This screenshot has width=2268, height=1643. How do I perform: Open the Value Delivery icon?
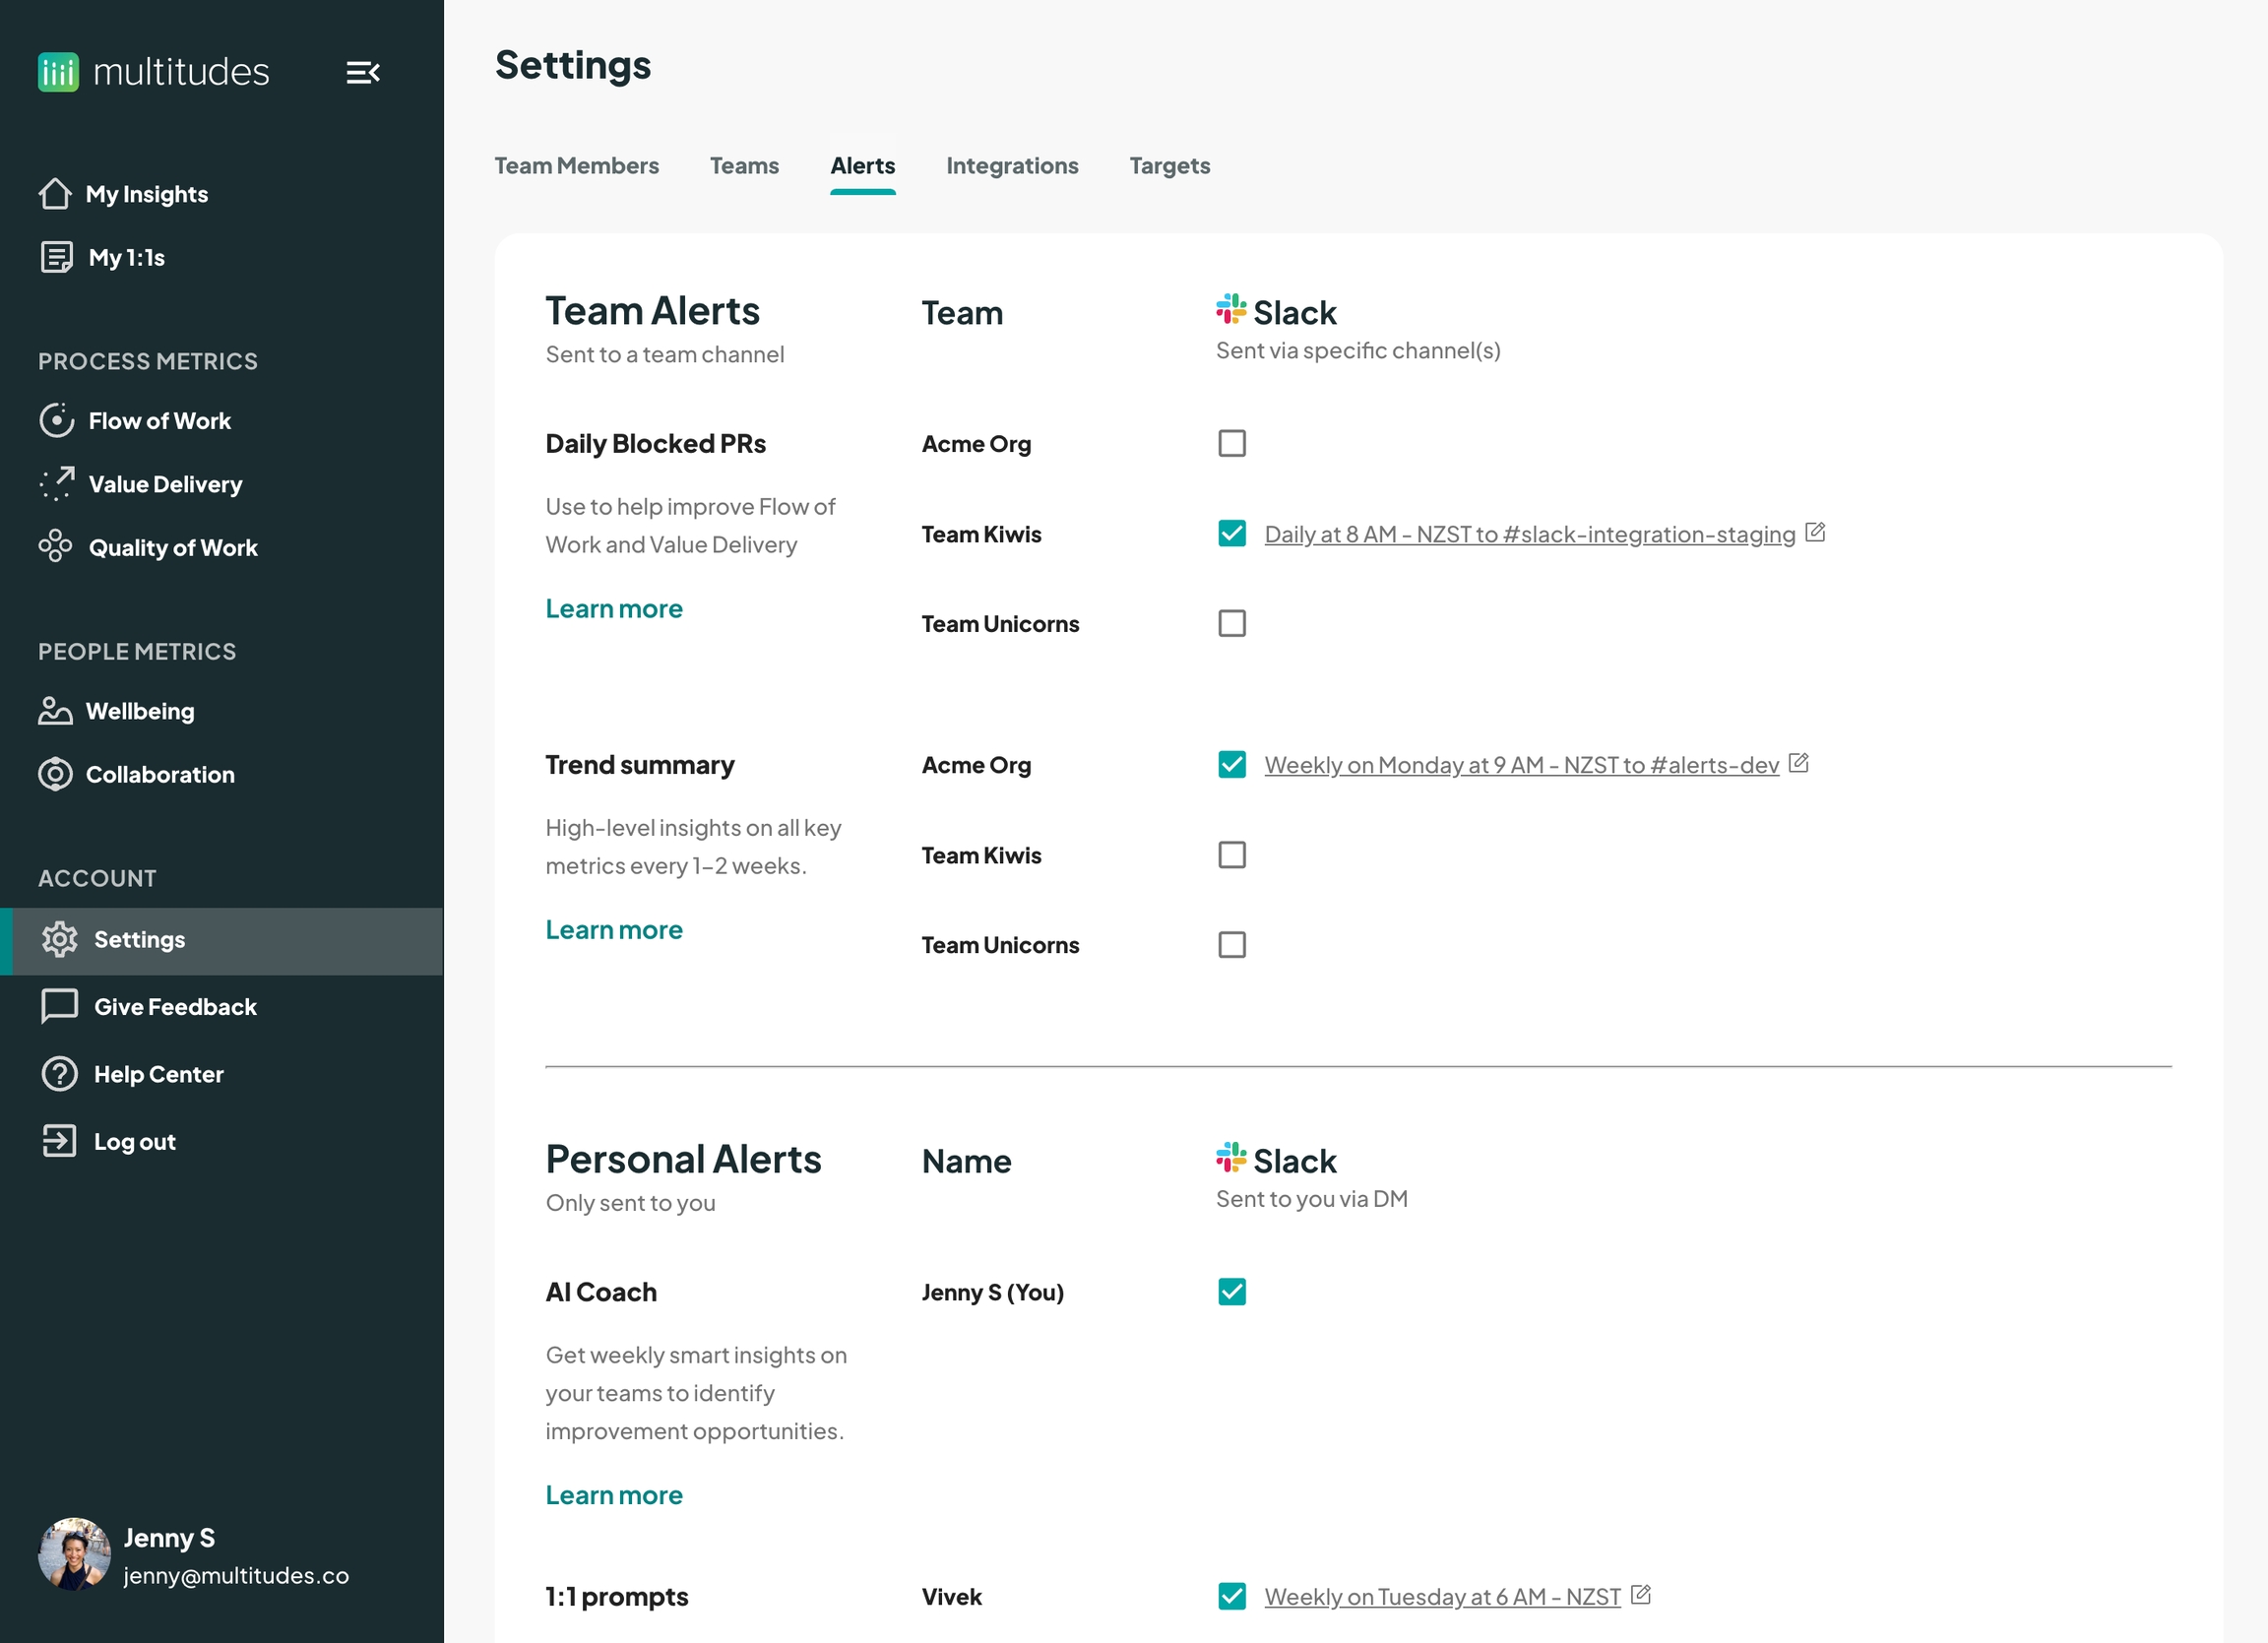[56, 484]
